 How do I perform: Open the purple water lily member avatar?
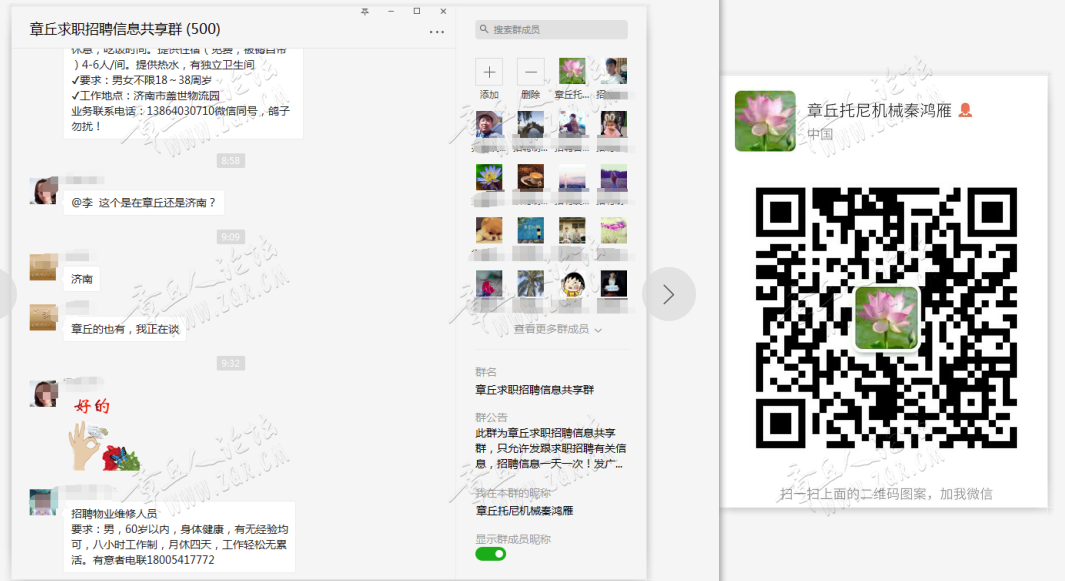click(x=489, y=177)
